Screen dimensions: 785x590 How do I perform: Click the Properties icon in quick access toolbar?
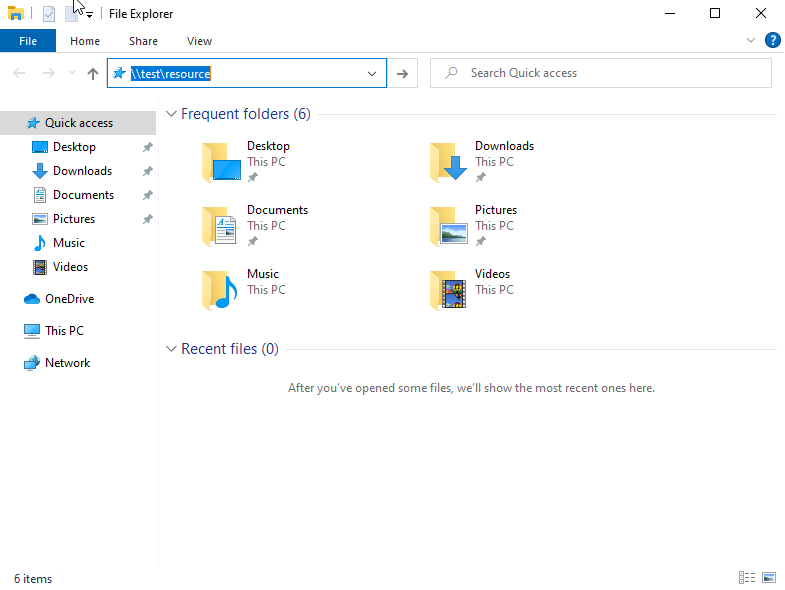pyautogui.click(x=48, y=14)
